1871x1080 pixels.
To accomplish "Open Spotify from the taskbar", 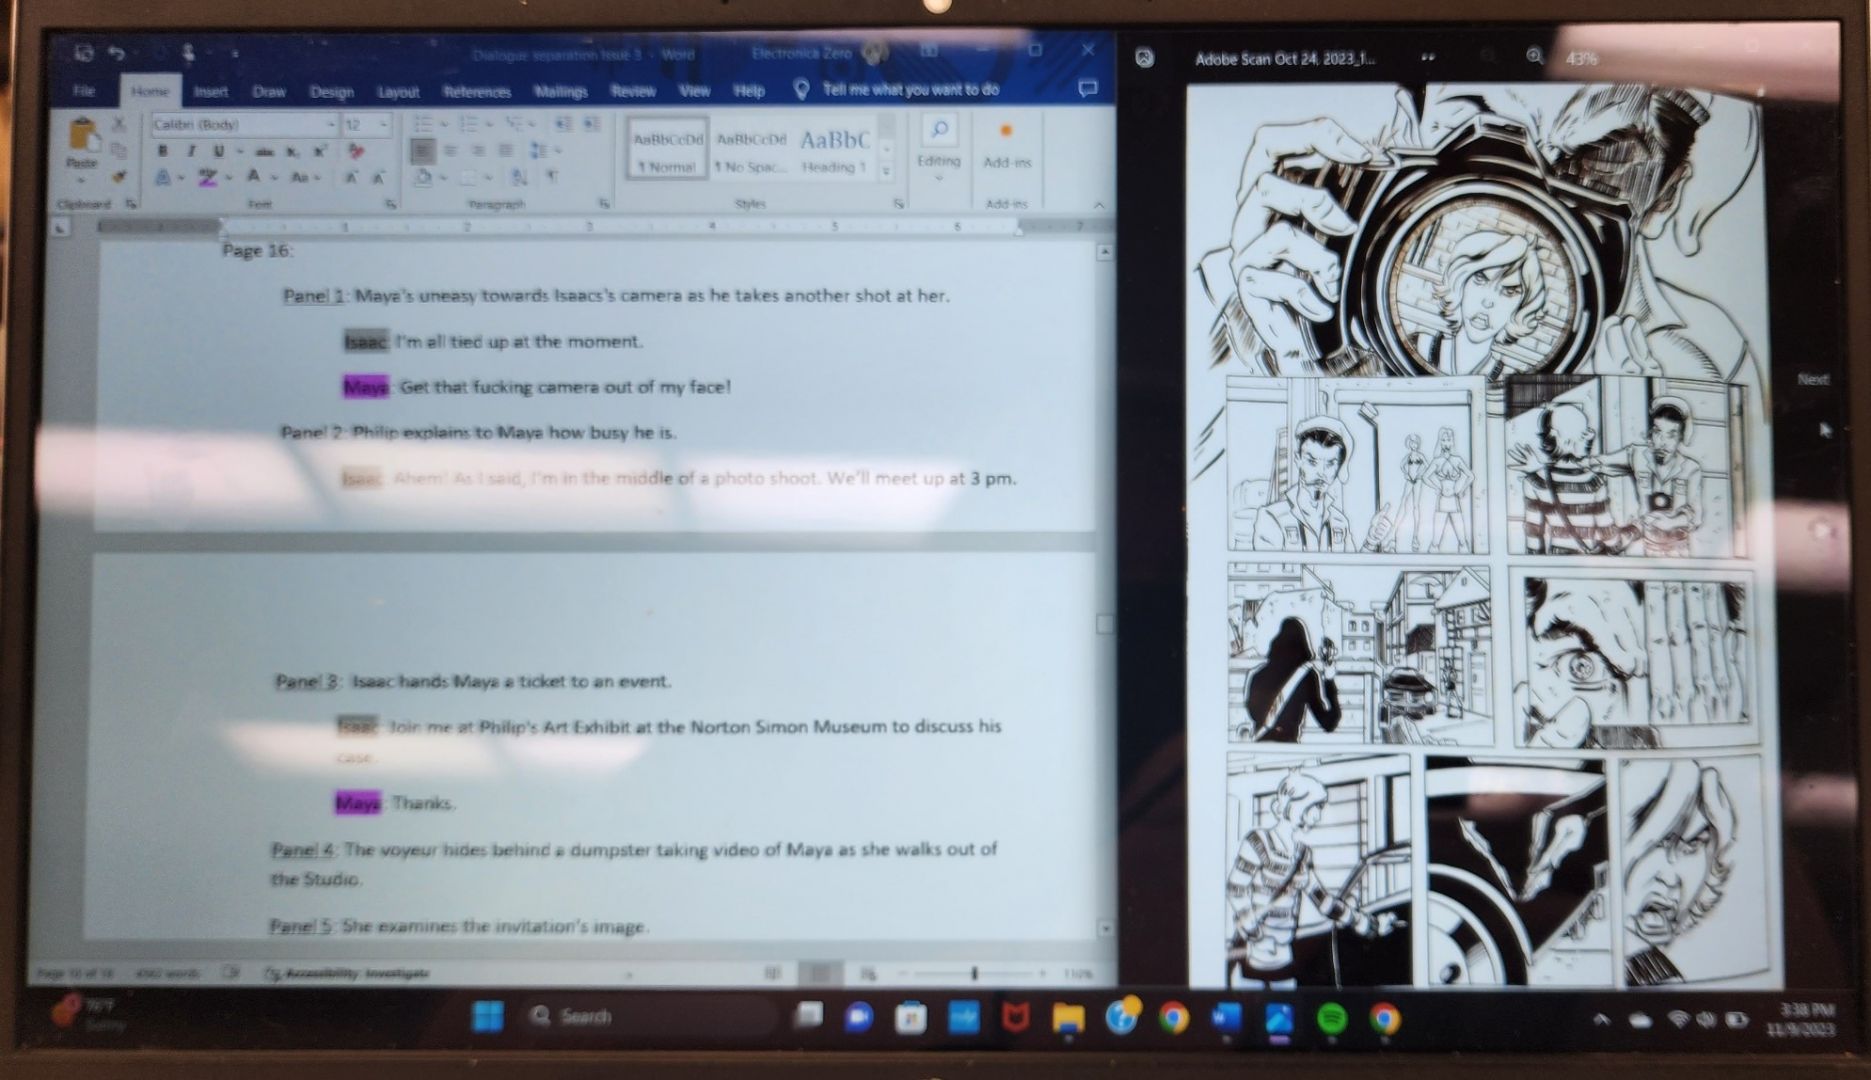I will coord(1330,1018).
